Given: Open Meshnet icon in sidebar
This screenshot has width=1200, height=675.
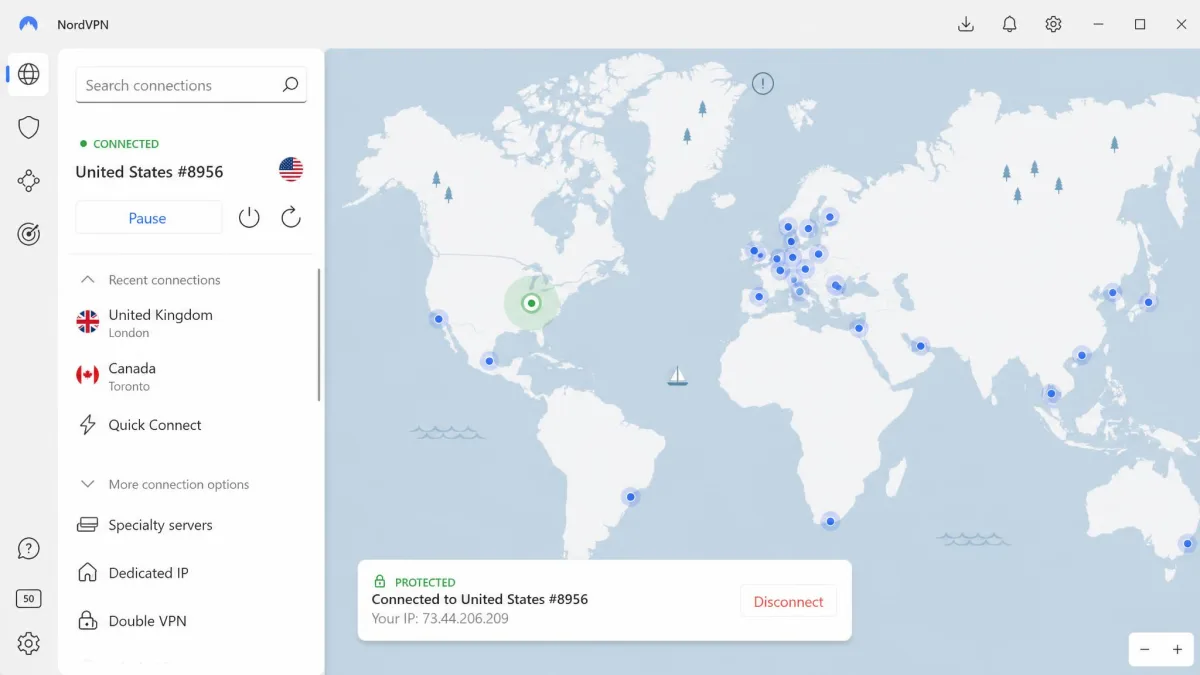Looking at the screenshot, I should coord(29,181).
